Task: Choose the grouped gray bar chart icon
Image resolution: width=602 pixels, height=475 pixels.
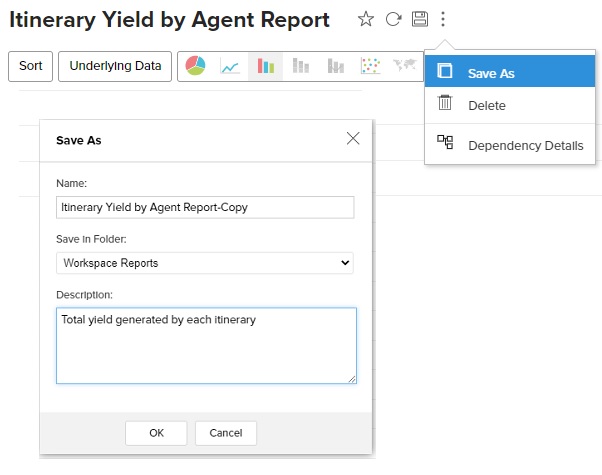Action: (x=335, y=66)
